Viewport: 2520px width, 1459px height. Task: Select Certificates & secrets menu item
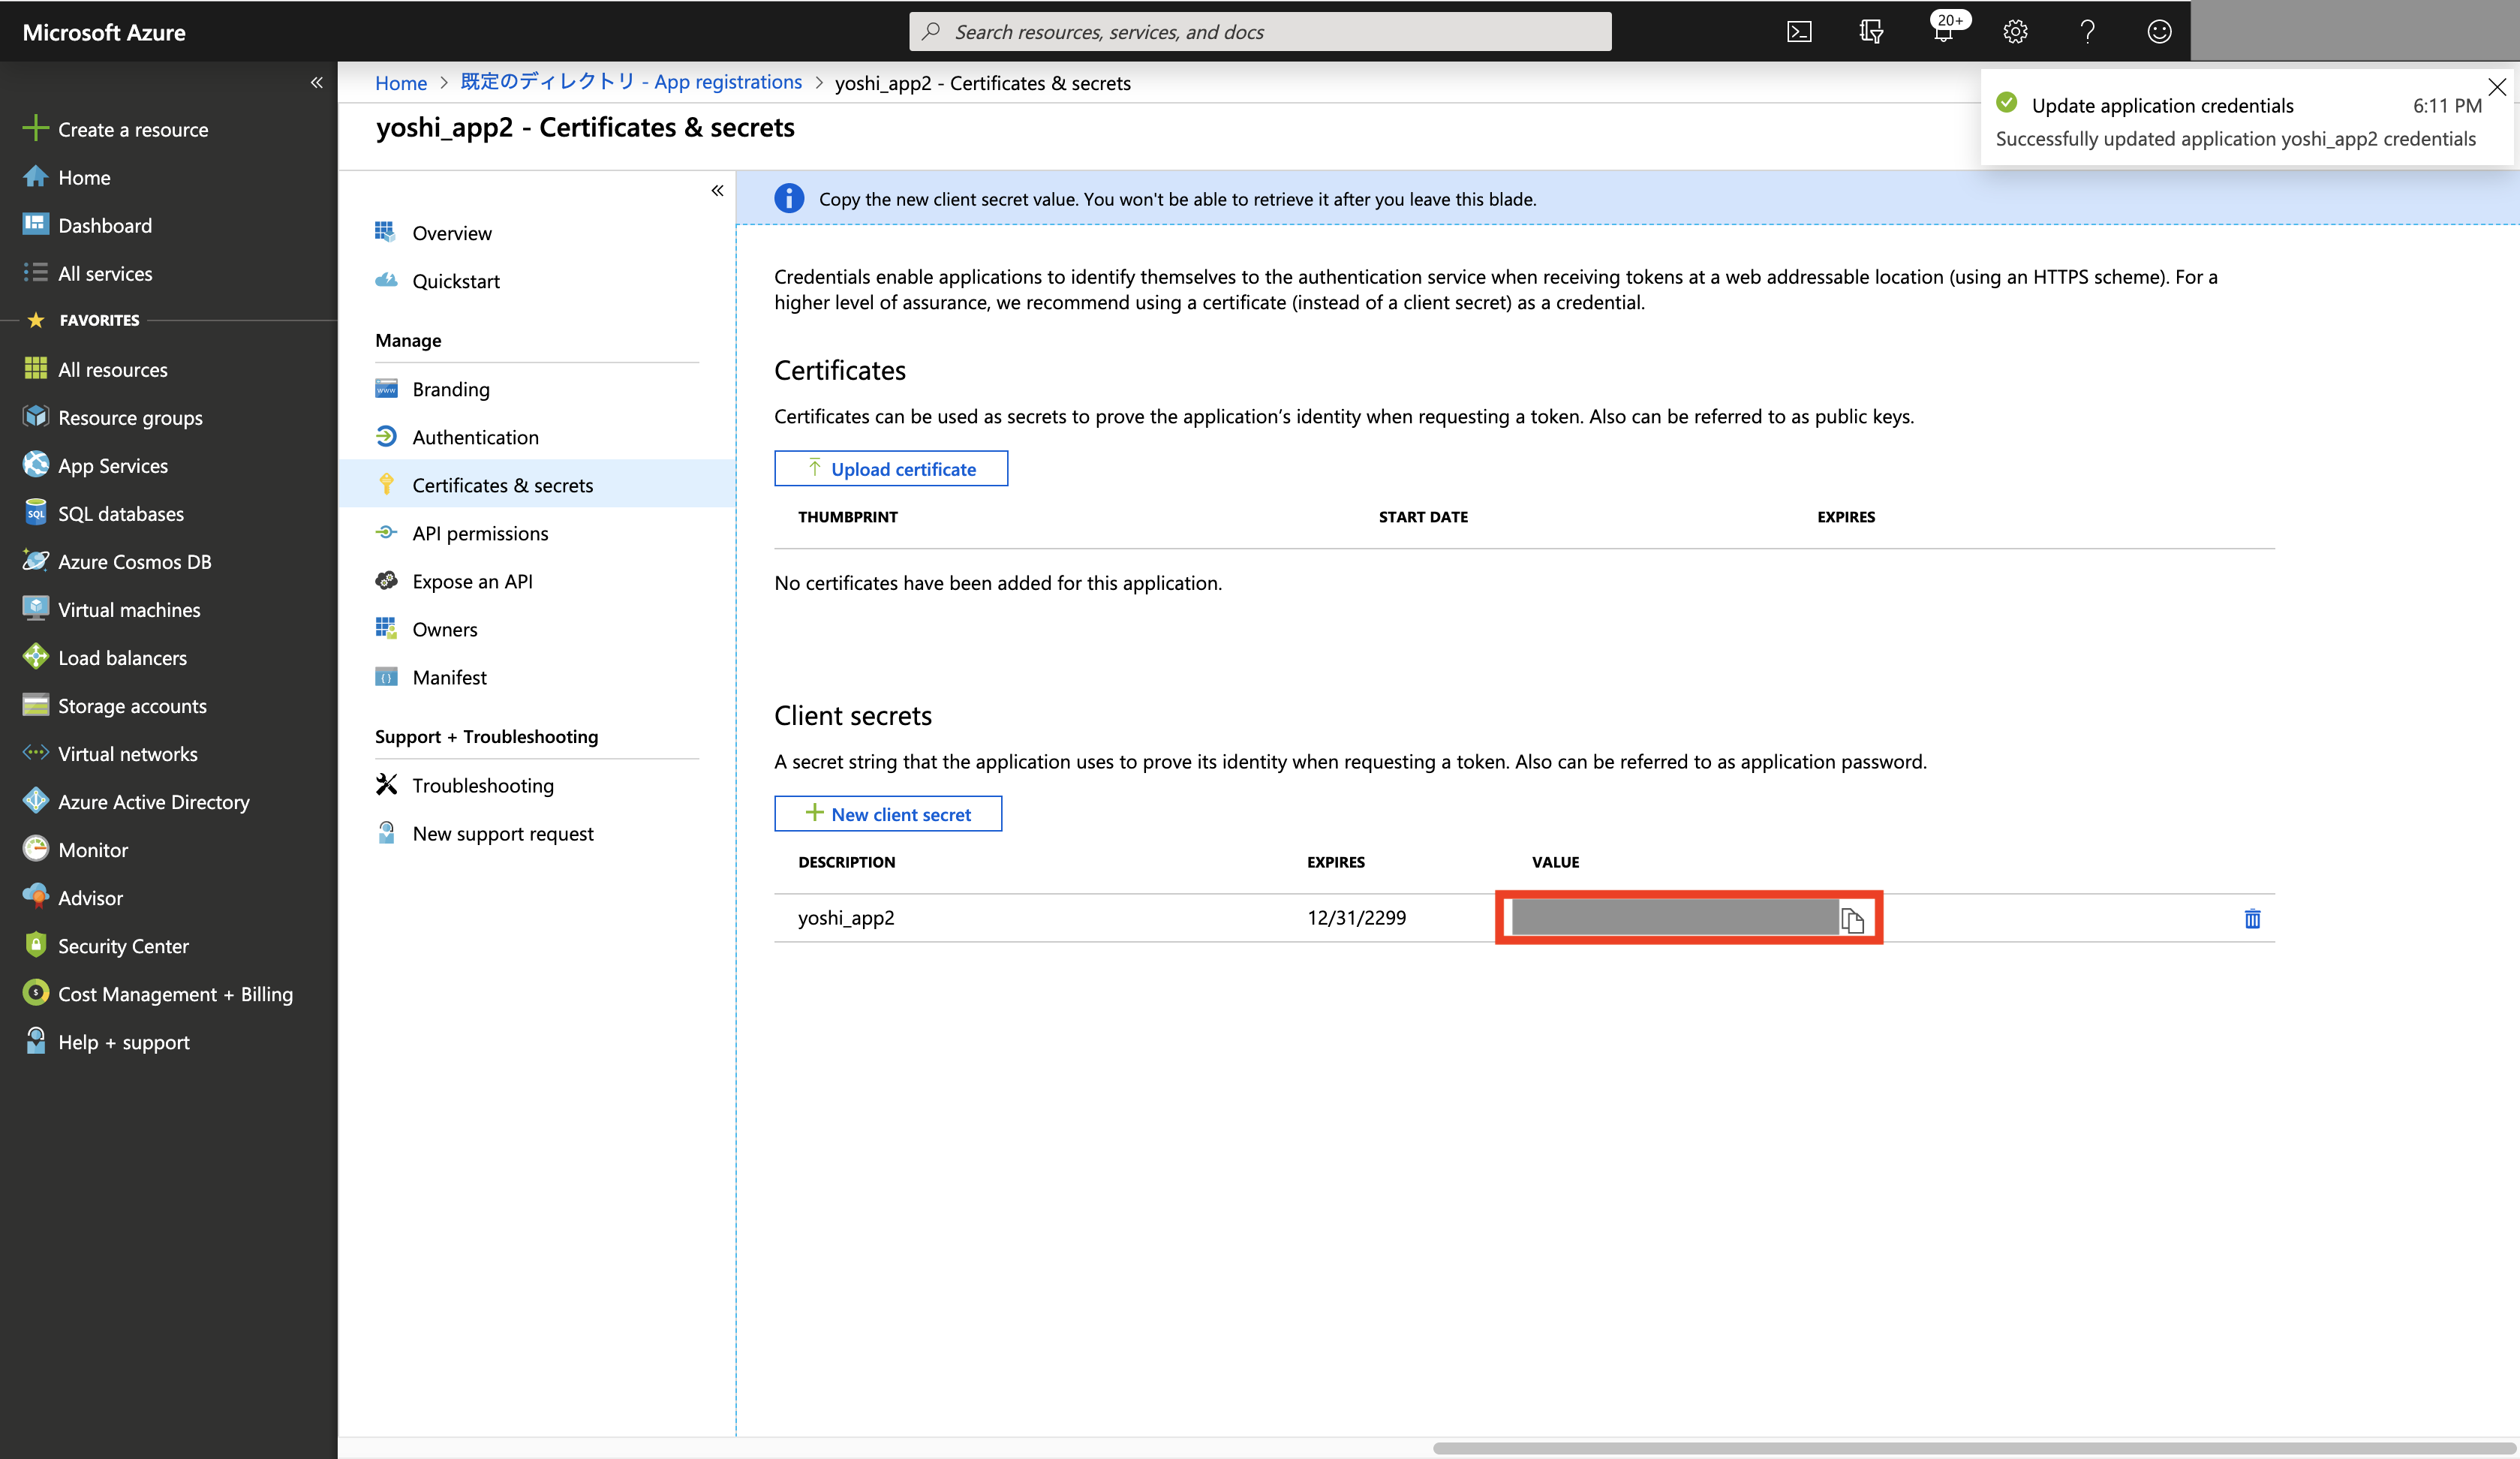tap(537, 484)
